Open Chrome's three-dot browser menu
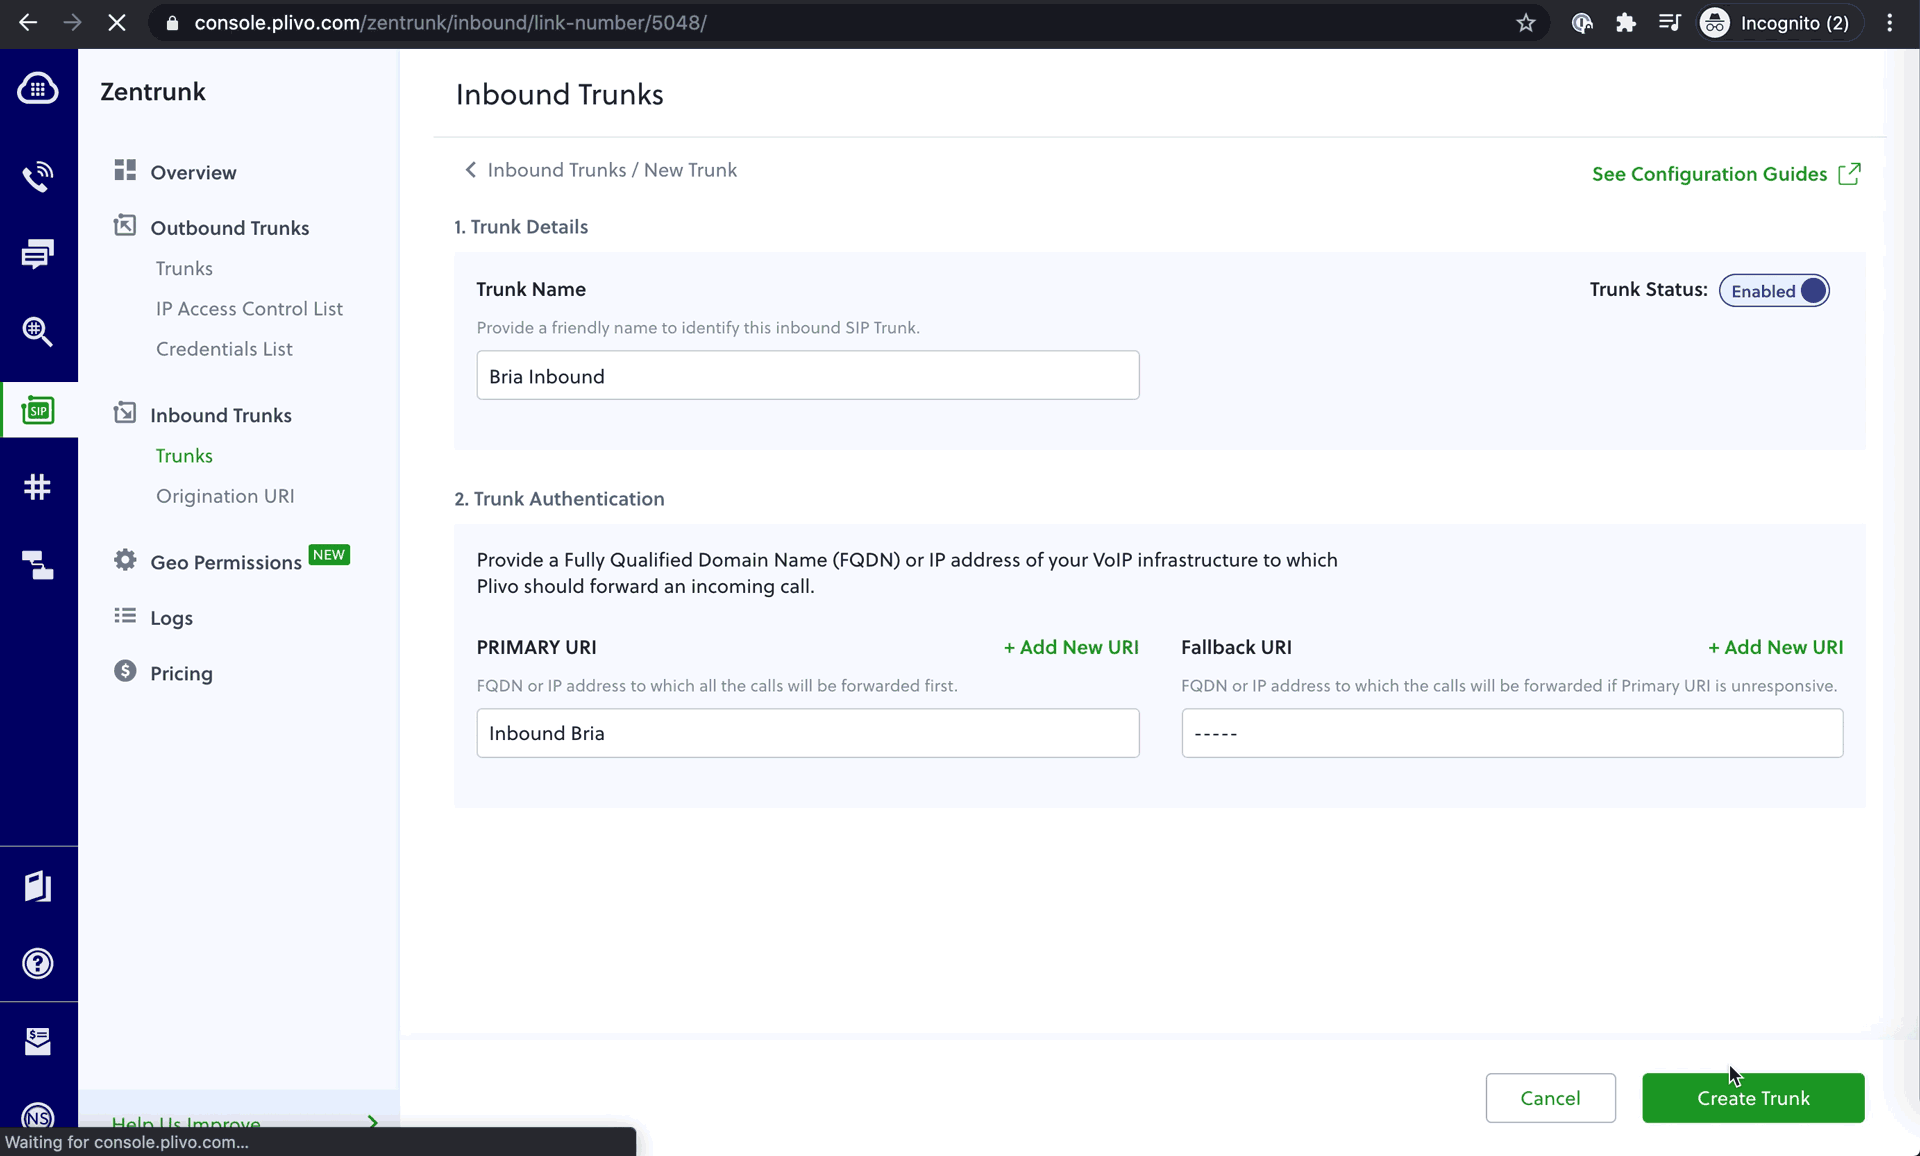1920x1156 pixels. pos(1890,22)
